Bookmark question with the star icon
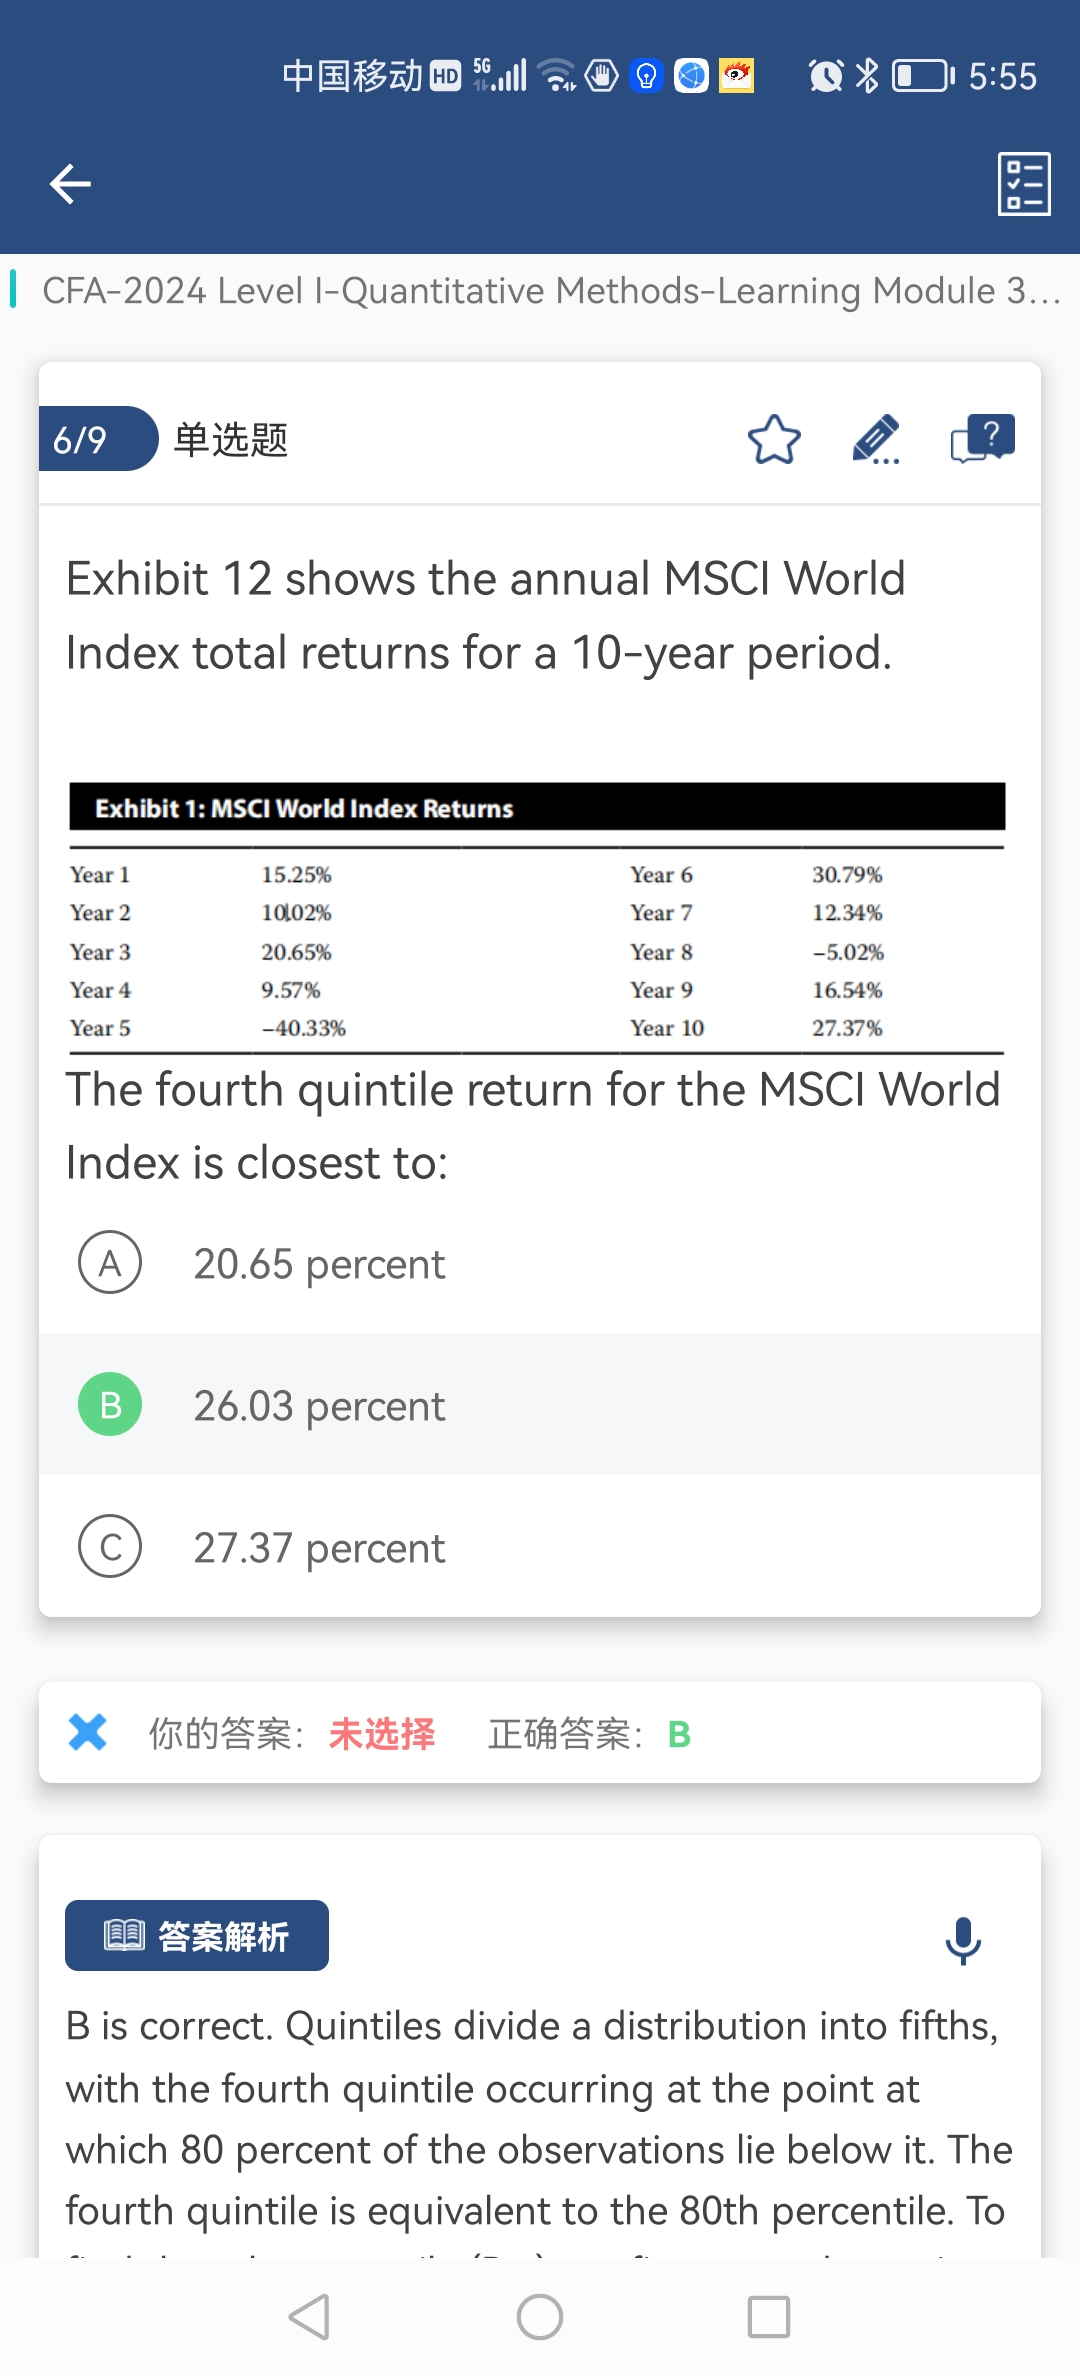Viewport: 1080px width, 2376px height. [x=774, y=440]
